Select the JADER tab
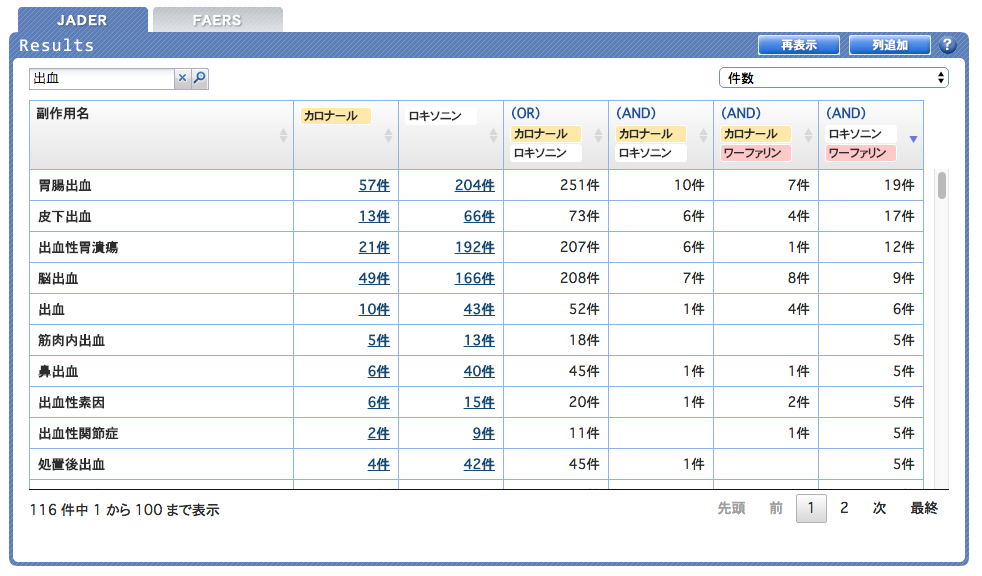The width and height of the screenshot is (982, 576). point(82,20)
